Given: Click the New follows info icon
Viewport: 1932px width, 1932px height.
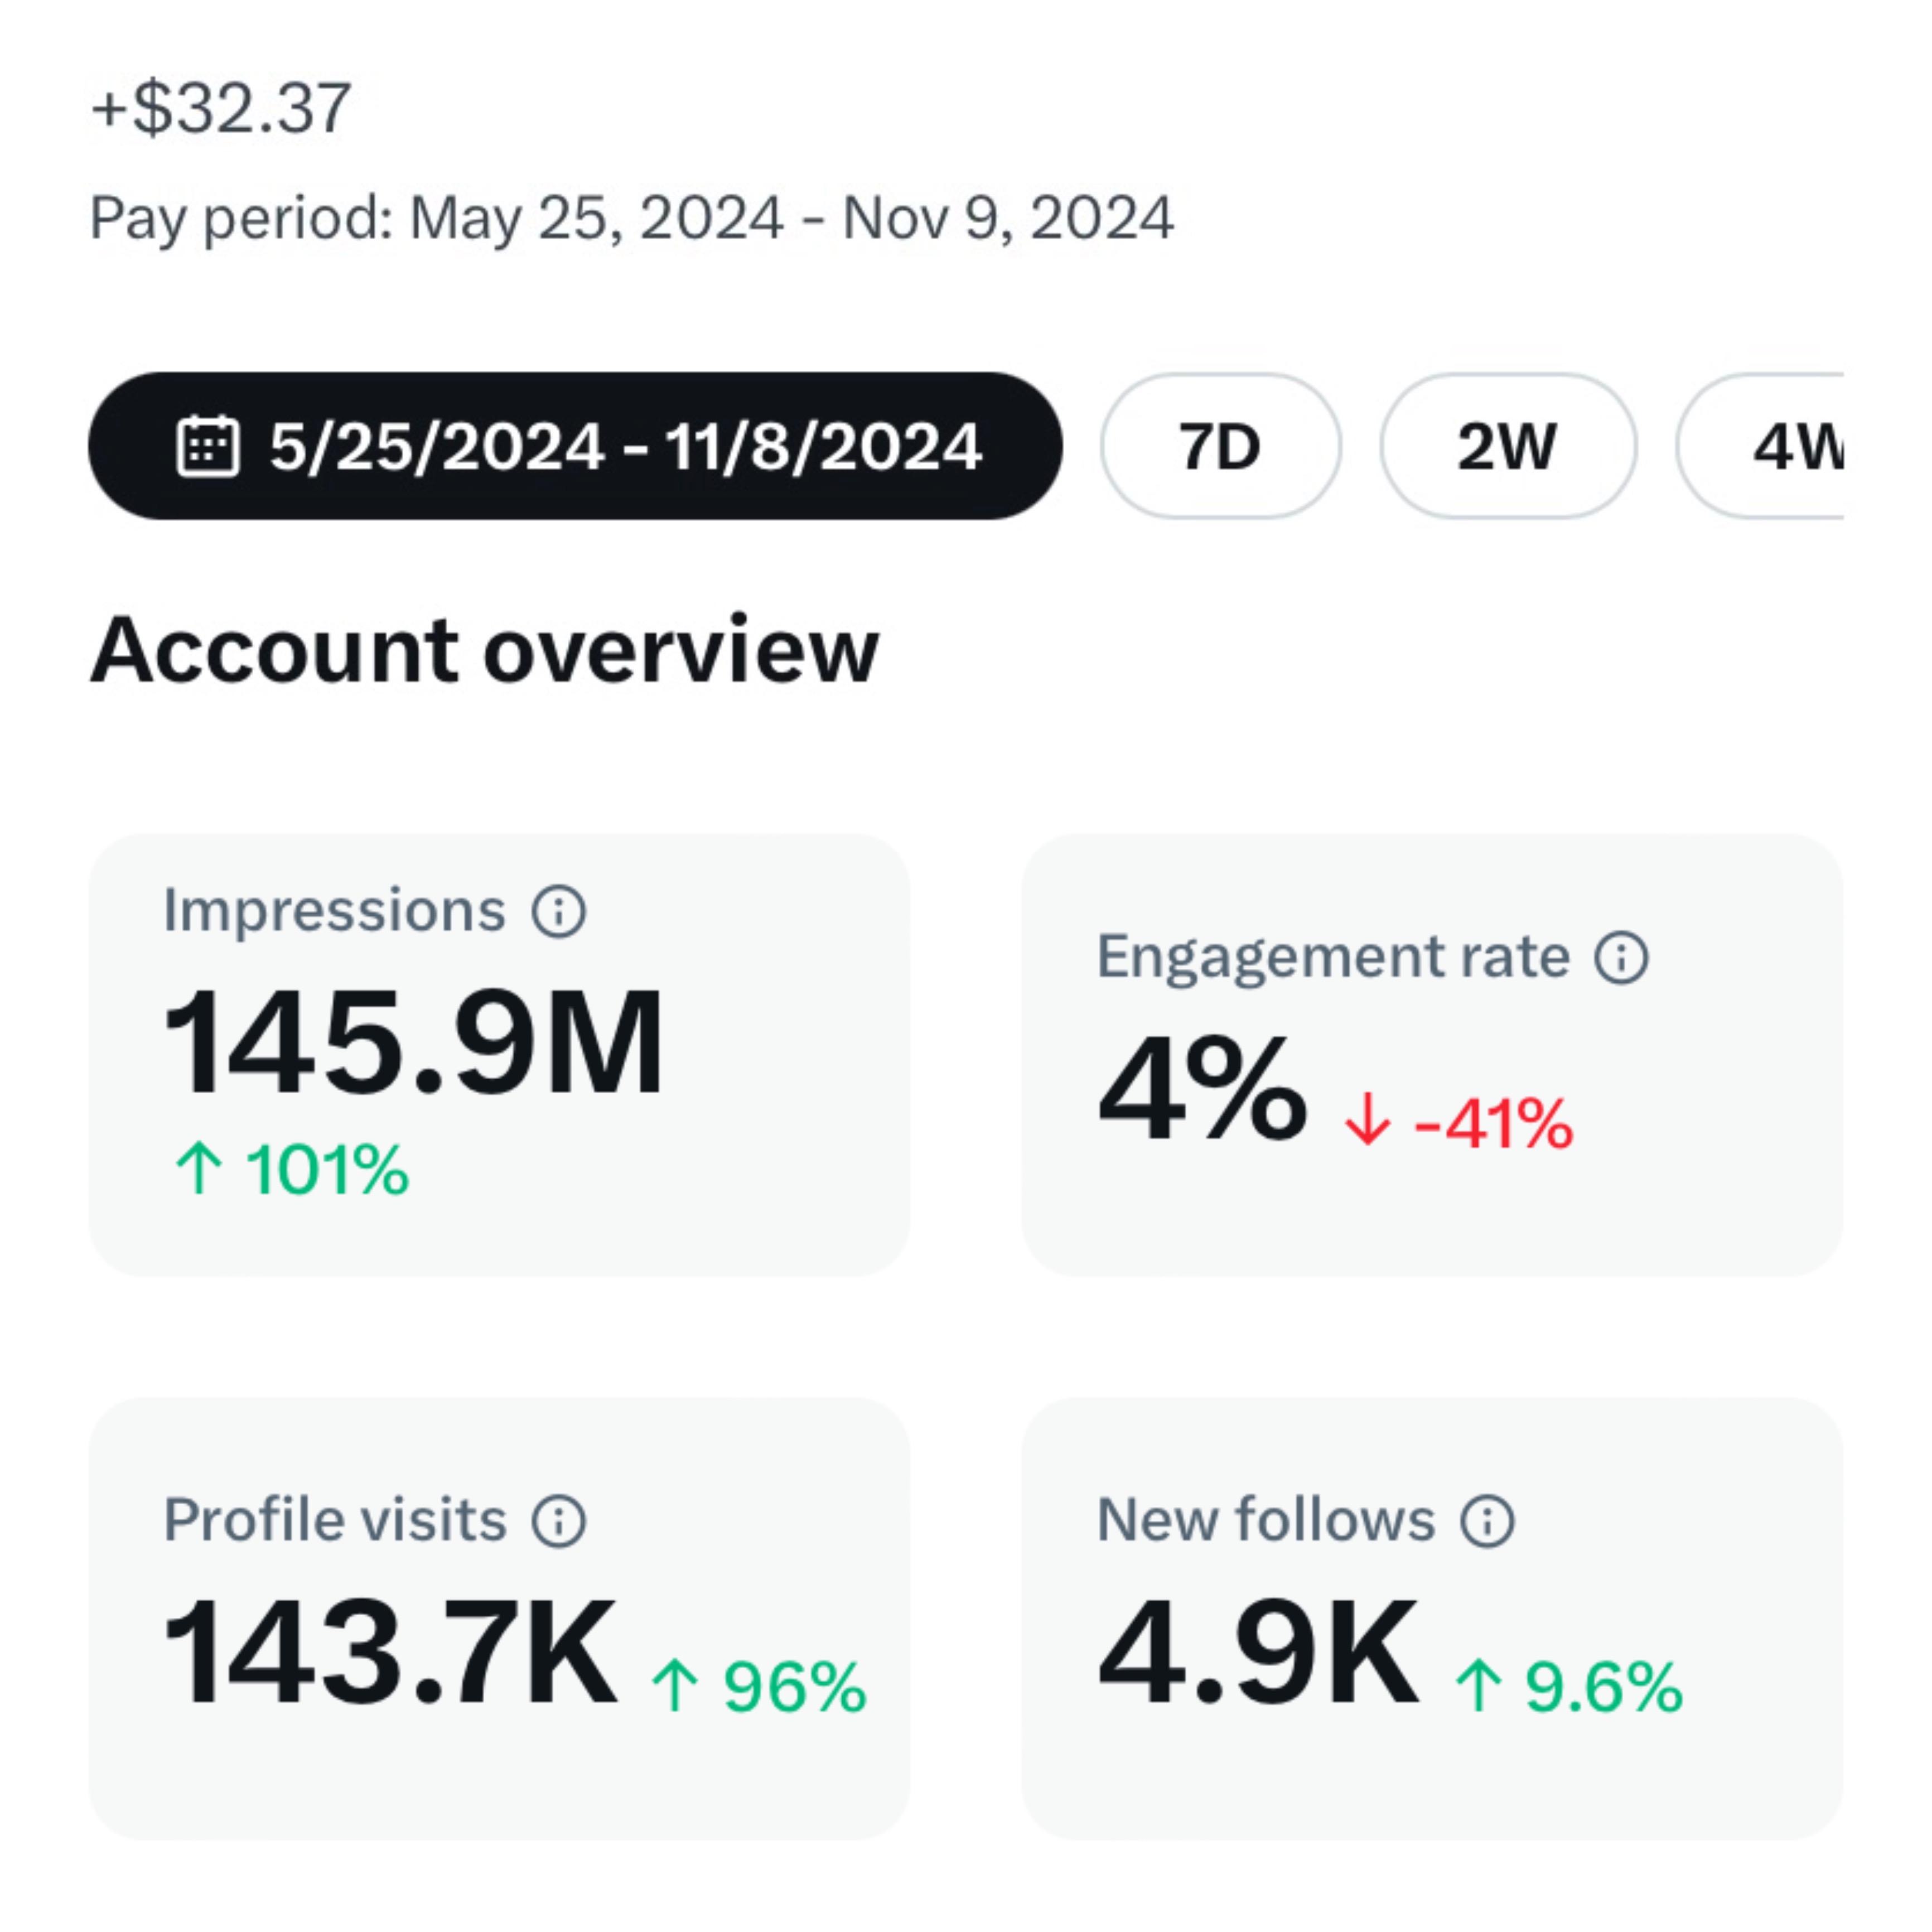Looking at the screenshot, I should (1487, 1521).
